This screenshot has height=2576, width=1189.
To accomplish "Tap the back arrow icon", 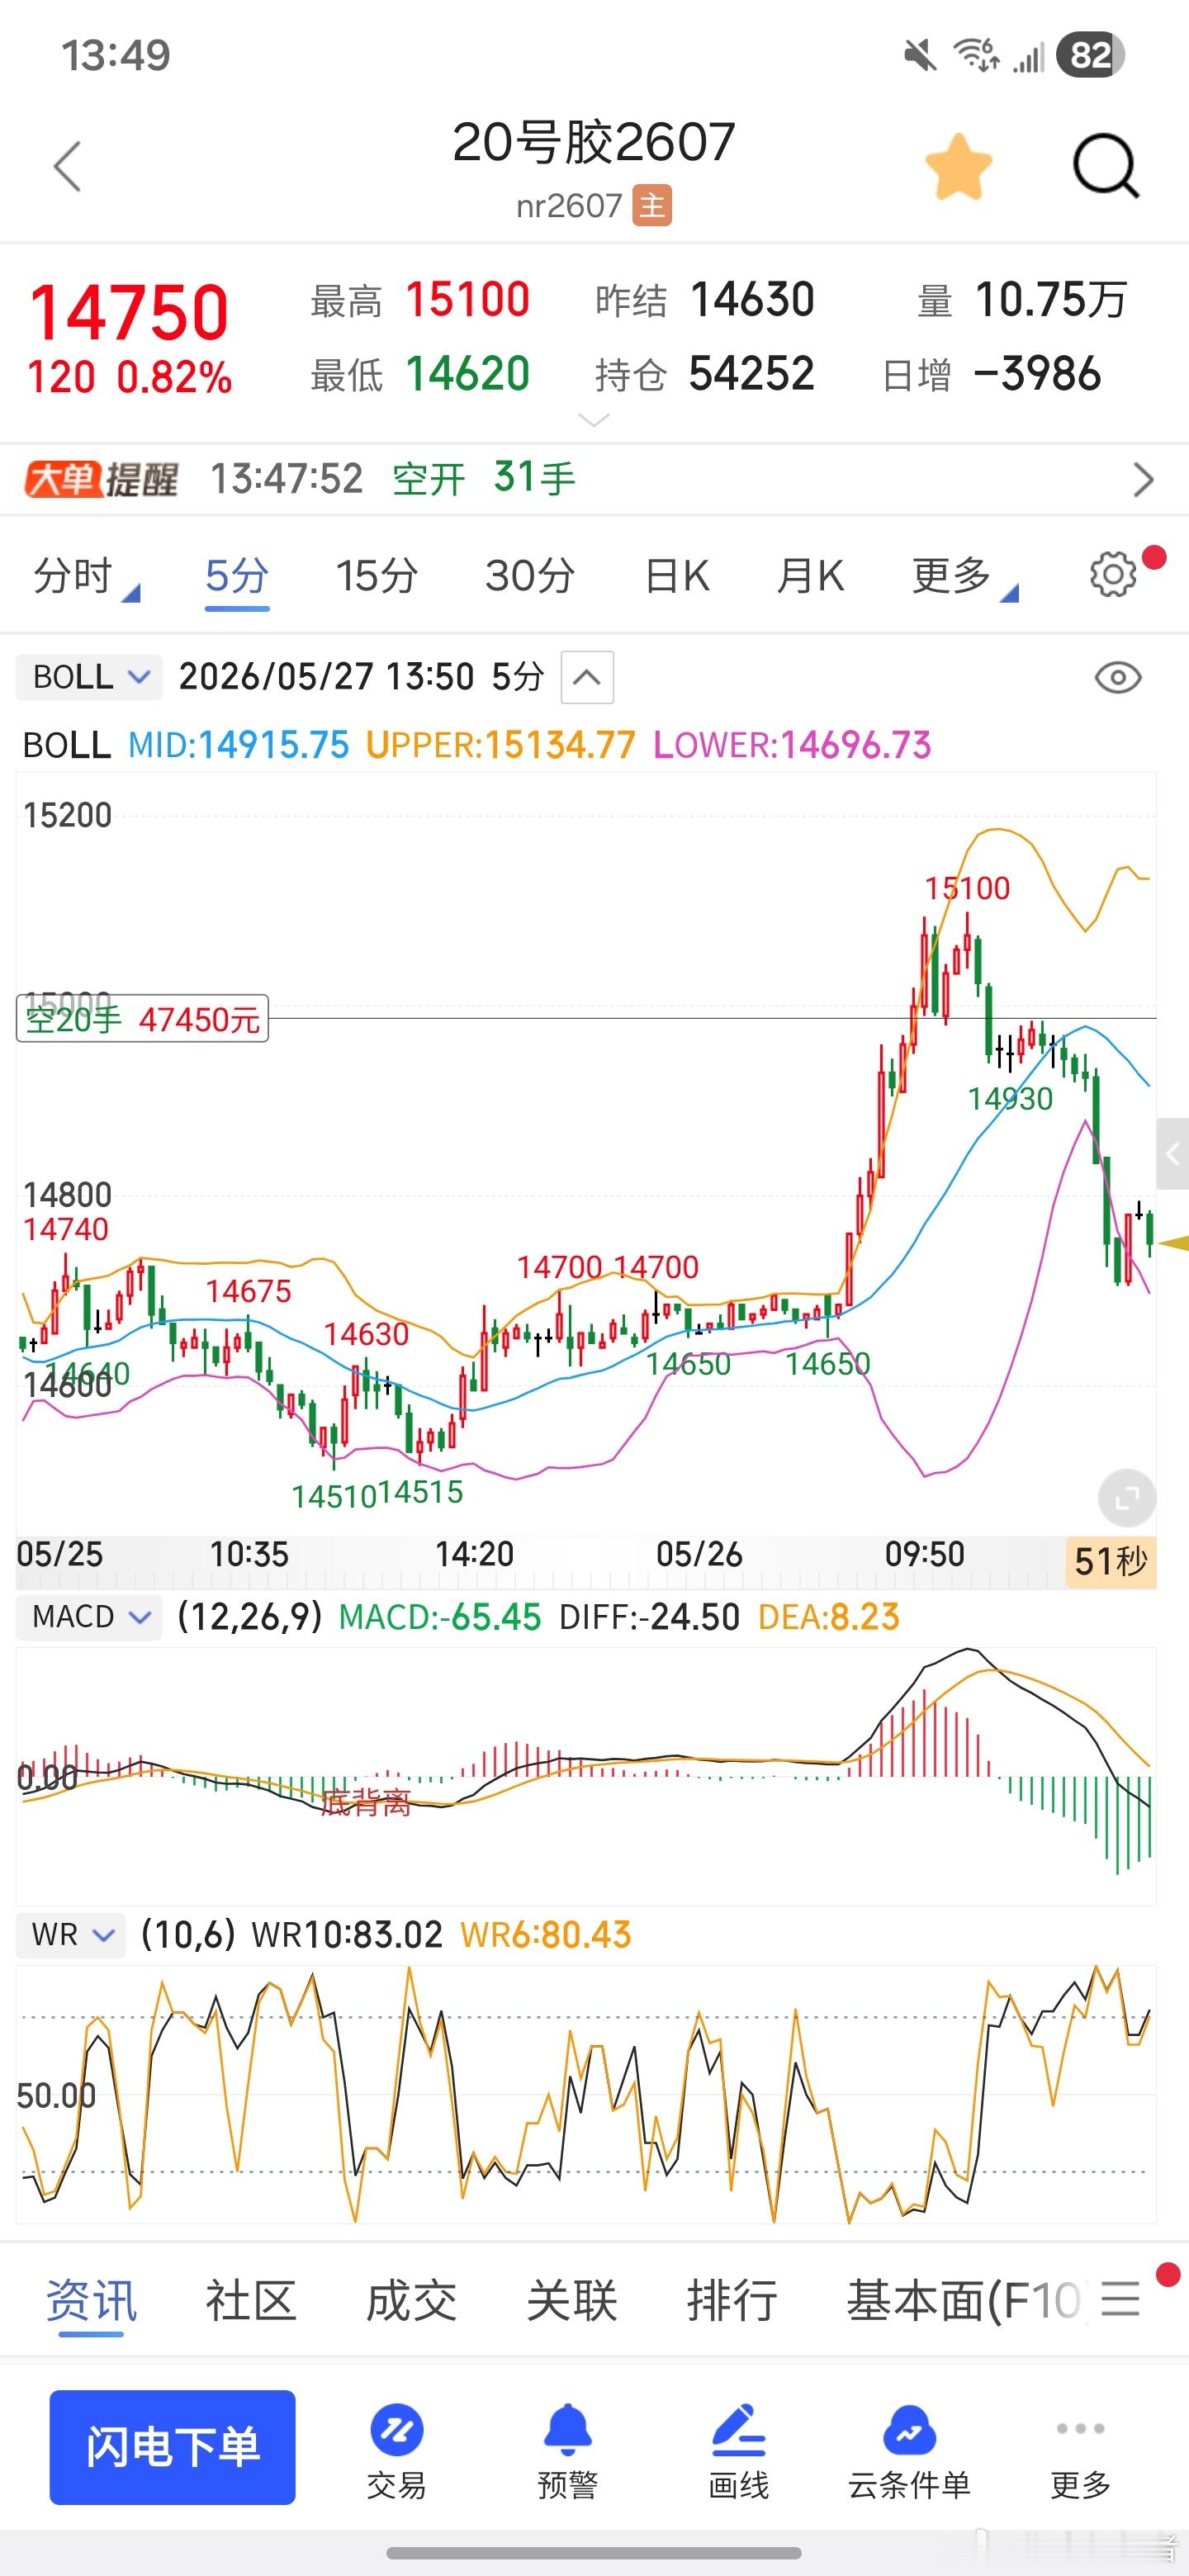I will (67, 166).
